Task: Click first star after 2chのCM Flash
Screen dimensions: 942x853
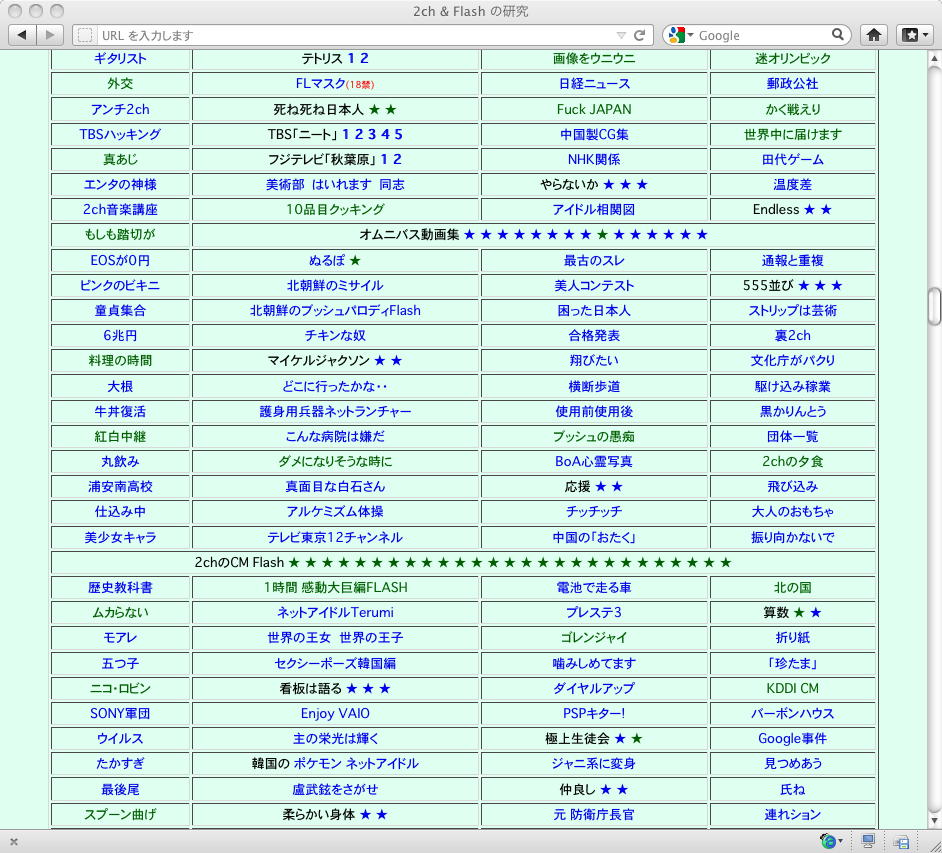Action: (x=294, y=563)
